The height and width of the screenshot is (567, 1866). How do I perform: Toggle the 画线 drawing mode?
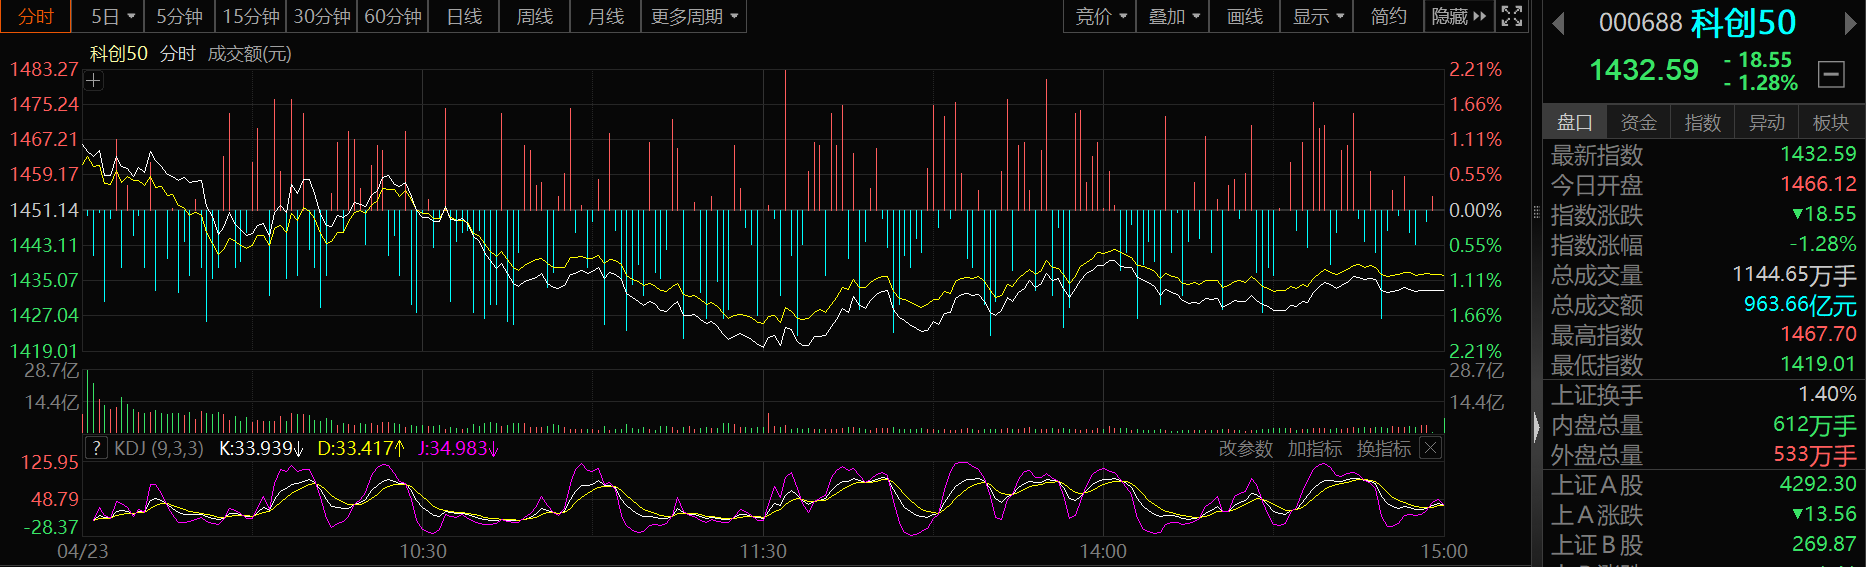coord(1244,16)
